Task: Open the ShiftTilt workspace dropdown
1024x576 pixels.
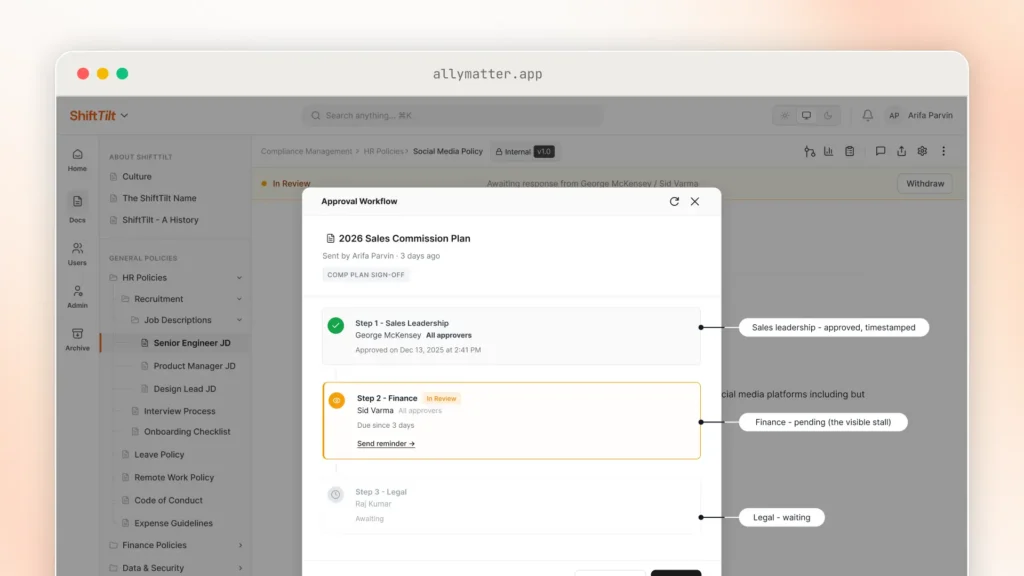Action: (x=99, y=116)
